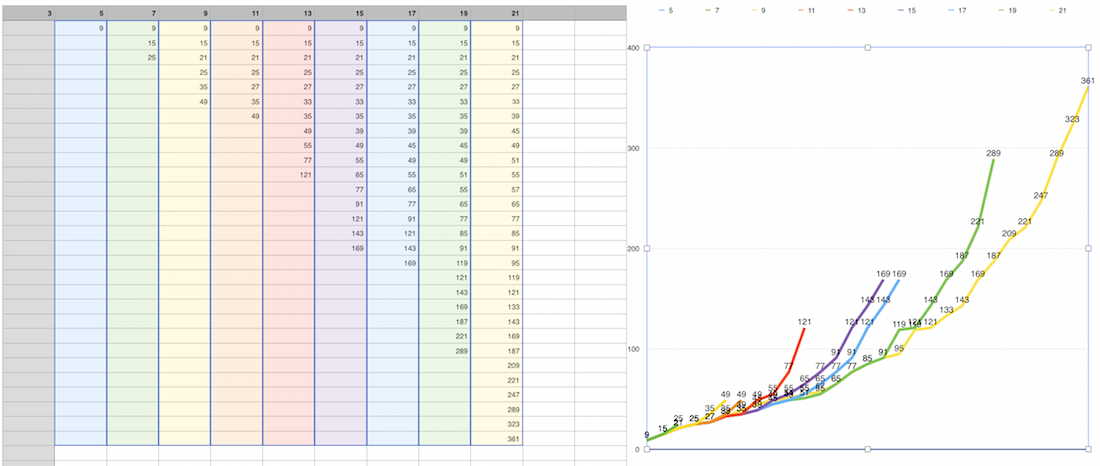Click the 323 data label on chart
The image size is (1100, 466).
coord(1072,119)
